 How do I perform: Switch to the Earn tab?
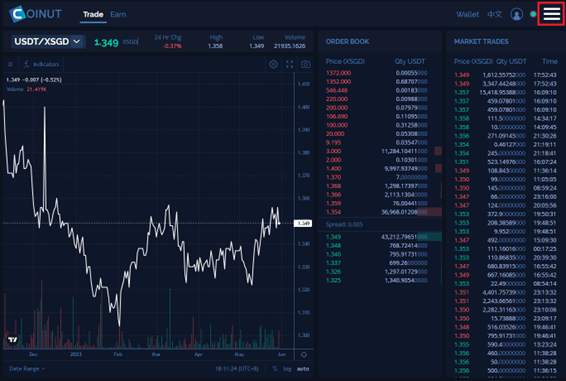click(x=118, y=14)
